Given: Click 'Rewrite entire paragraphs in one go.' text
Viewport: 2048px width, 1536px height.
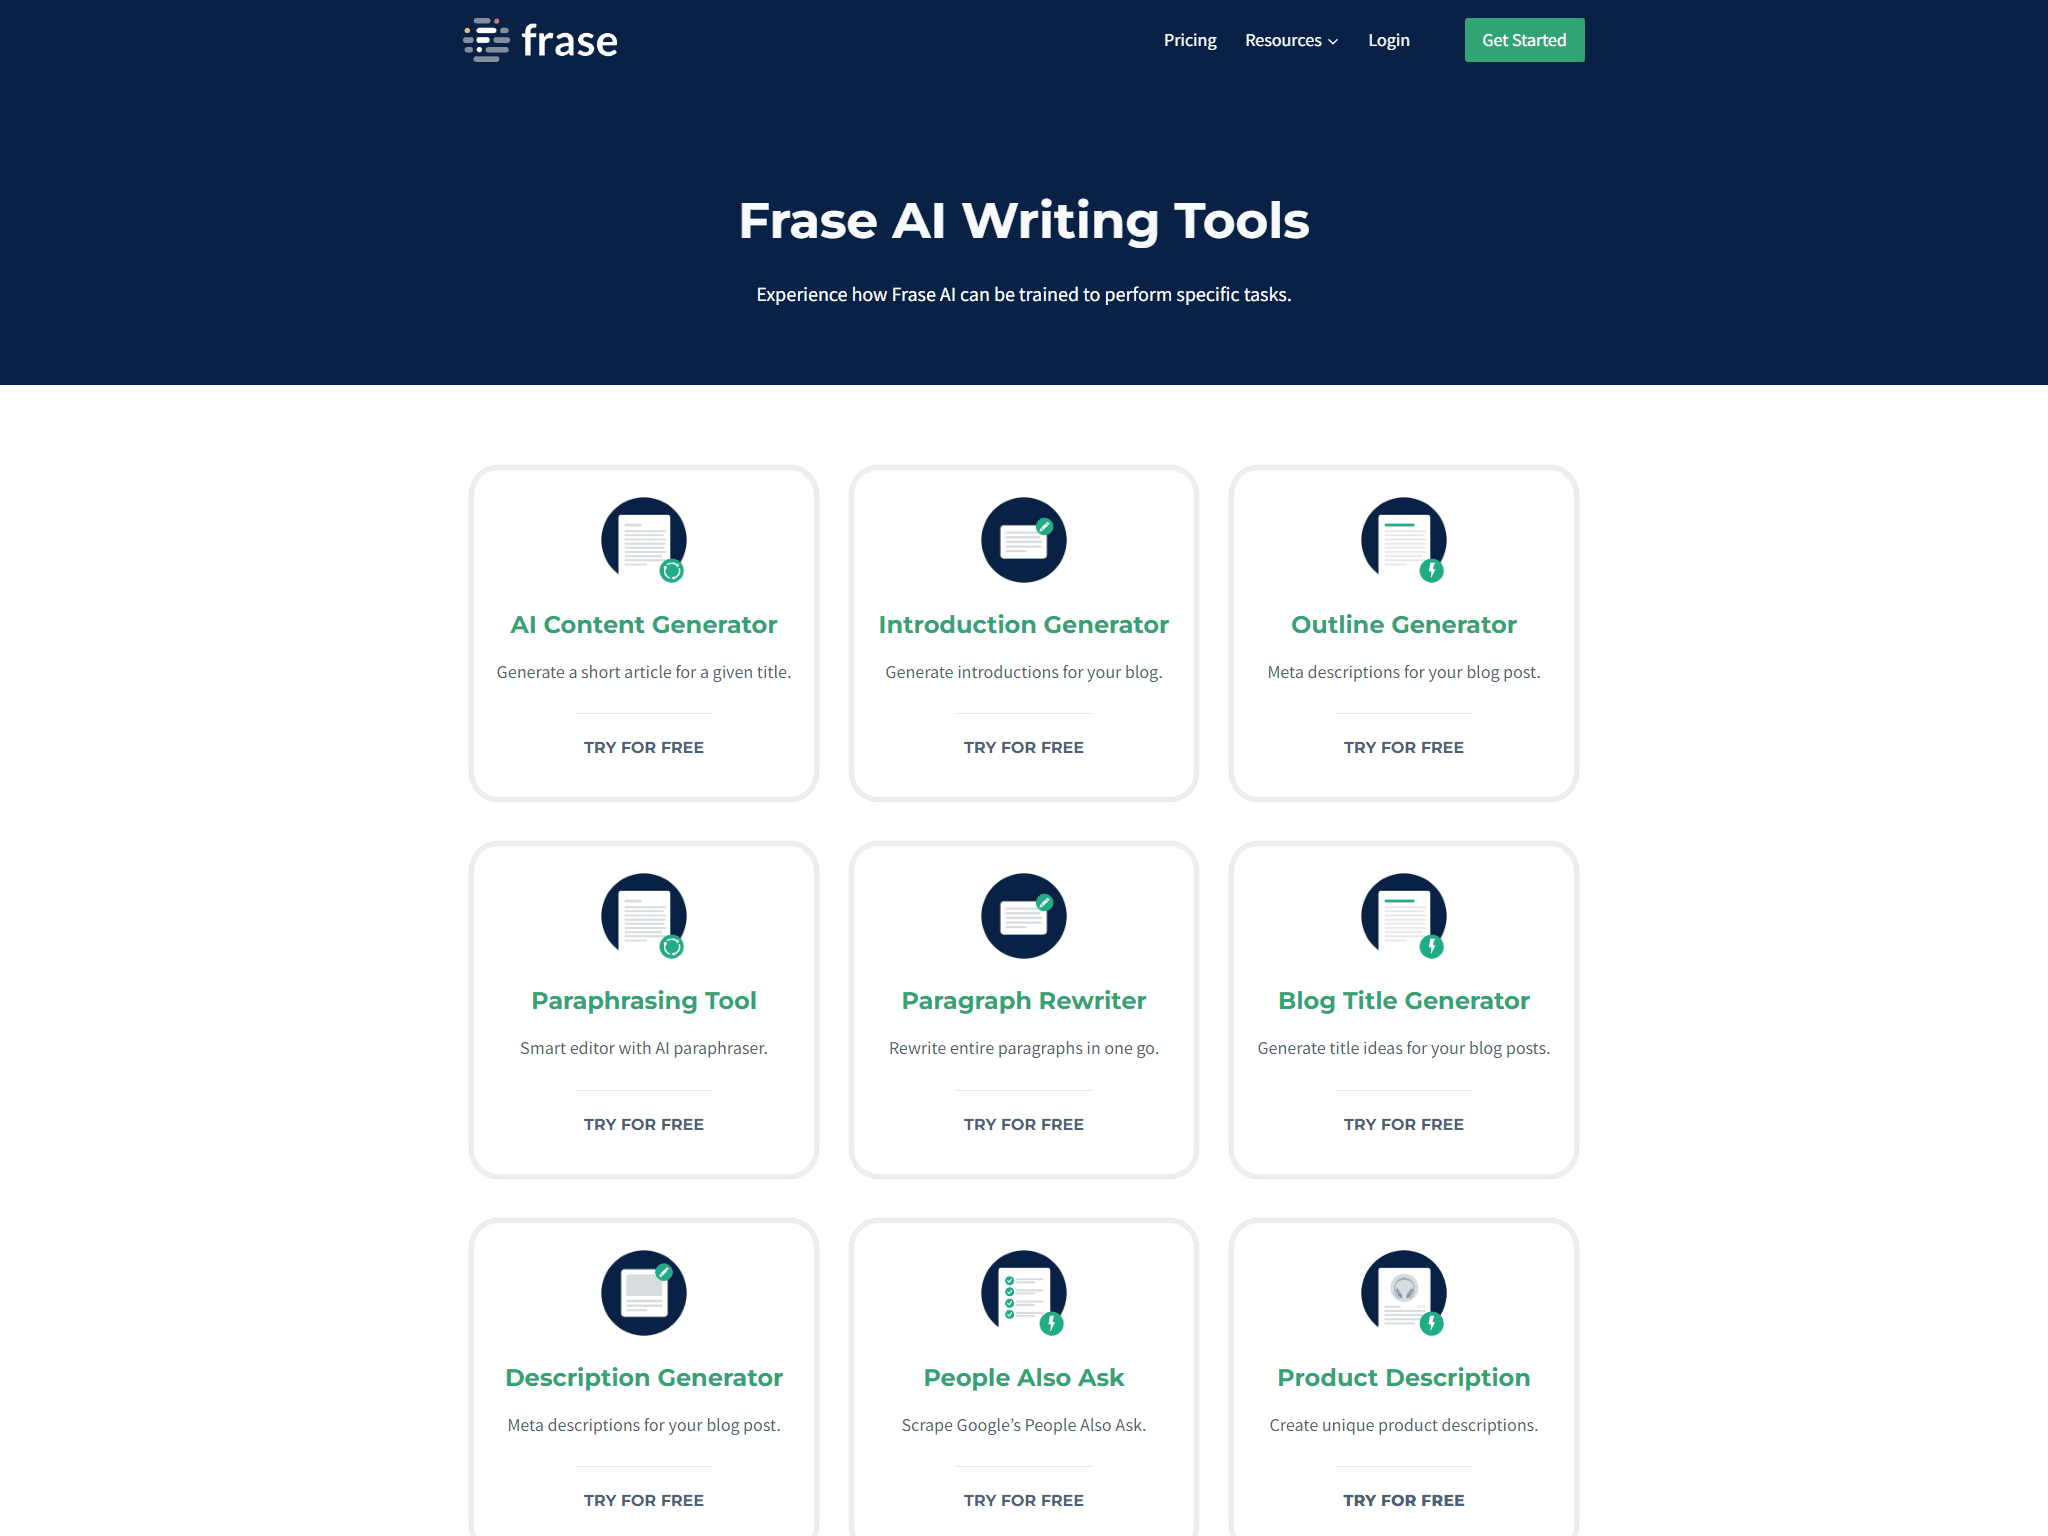Looking at the screenshot, I should (1024, 1049).
